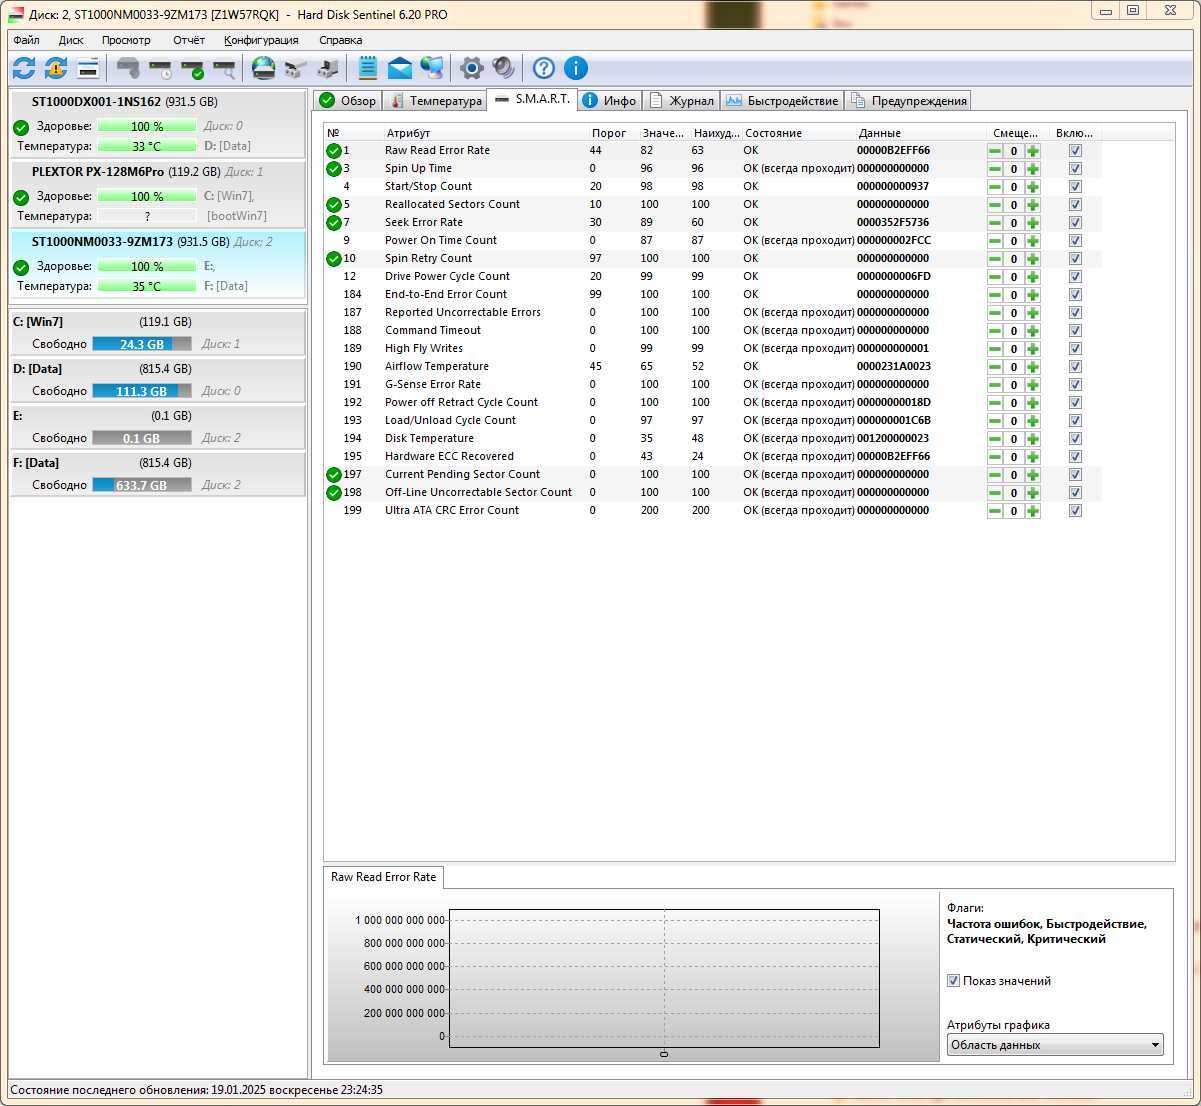This screenshot has width=1201, height=1106.
Task: Select partition D: [Data] entry
Action: 158,379
